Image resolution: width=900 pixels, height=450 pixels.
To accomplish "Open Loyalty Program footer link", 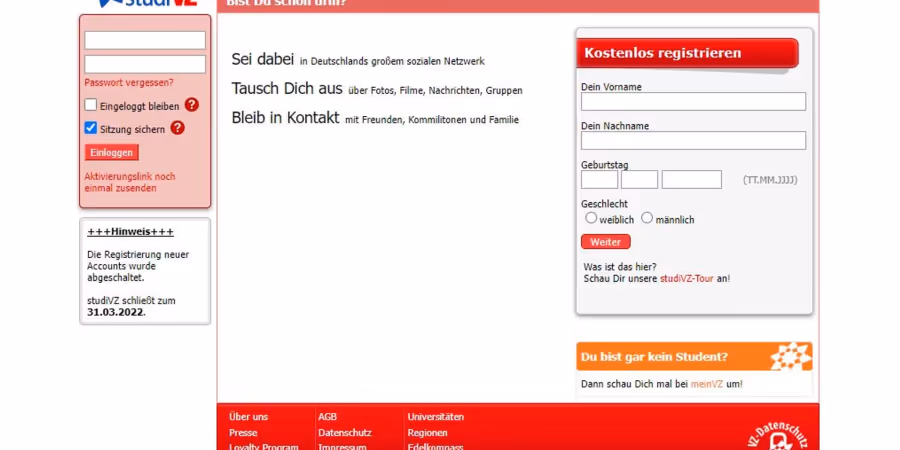I will [263, 447].
